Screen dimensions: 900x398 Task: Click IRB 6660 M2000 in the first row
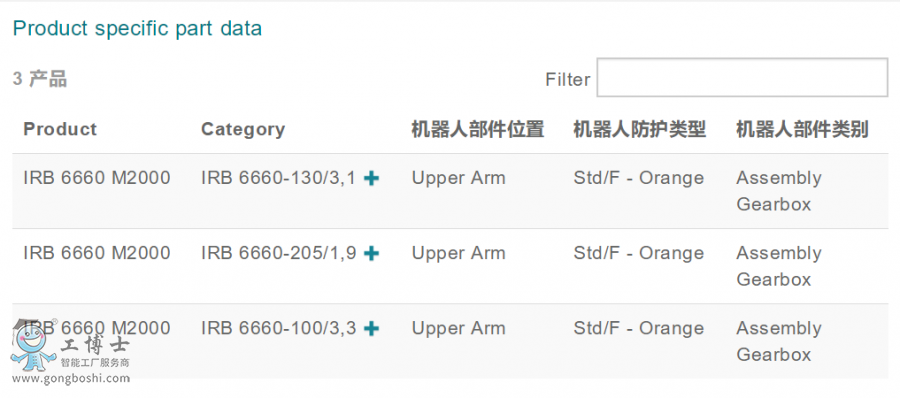[x=97, y=178]
